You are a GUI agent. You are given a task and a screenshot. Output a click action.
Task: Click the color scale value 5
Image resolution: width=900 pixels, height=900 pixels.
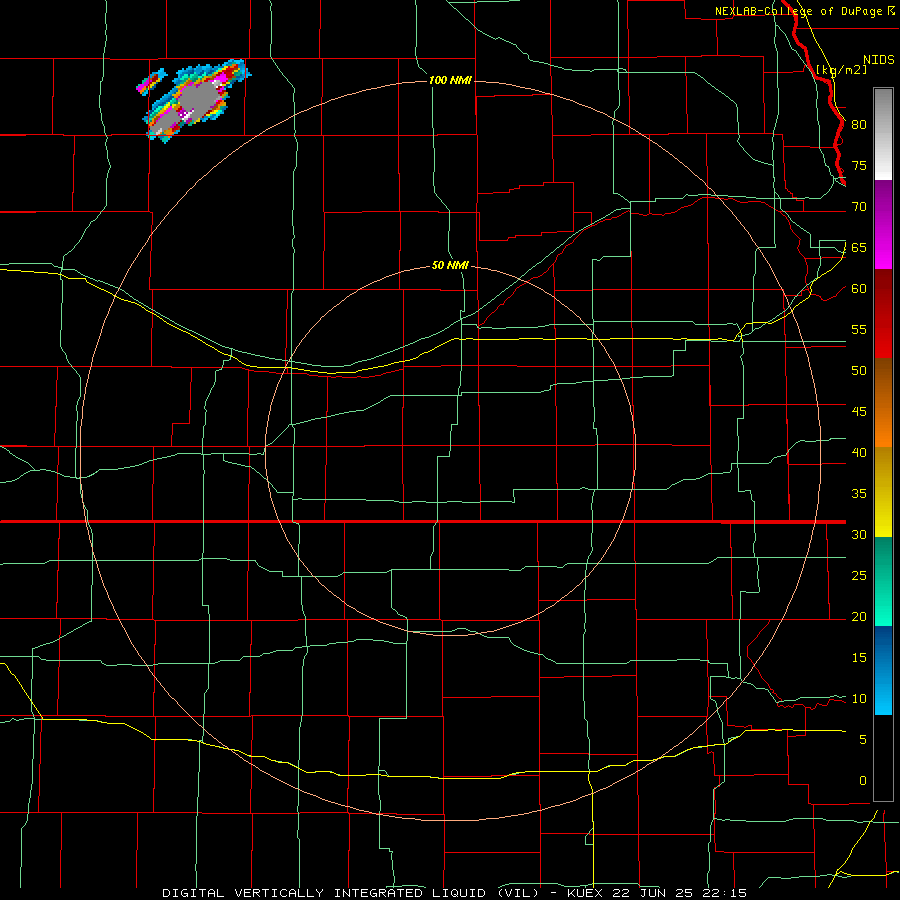tap(863, 740)
